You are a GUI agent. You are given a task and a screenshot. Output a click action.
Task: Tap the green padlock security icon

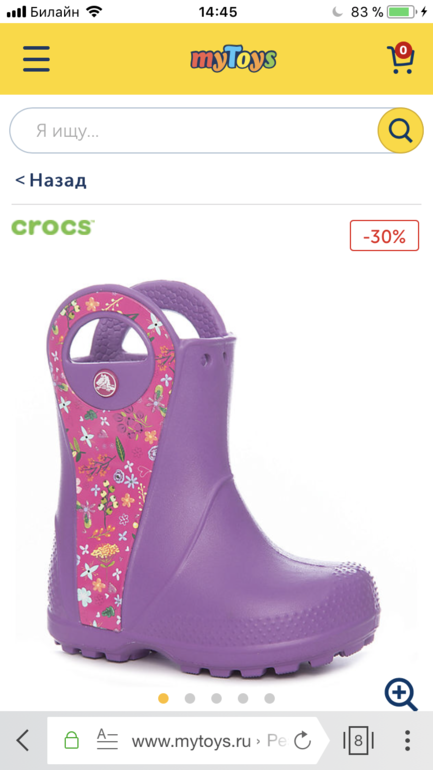pos(72,740)
